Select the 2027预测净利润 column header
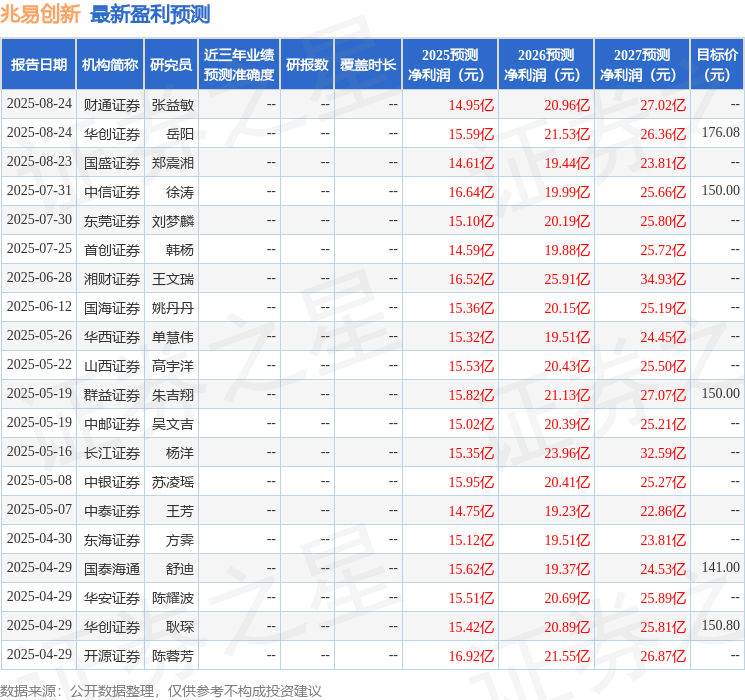The width and height of the screenshot is (745, 700). coord(642,65)
